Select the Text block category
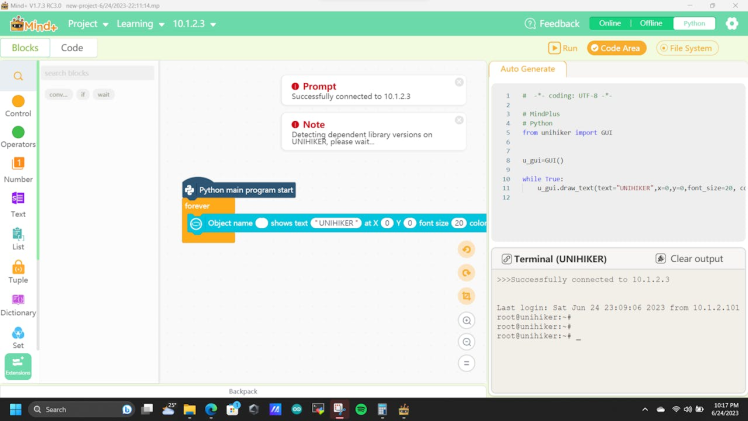 click(x=18, y=205)
